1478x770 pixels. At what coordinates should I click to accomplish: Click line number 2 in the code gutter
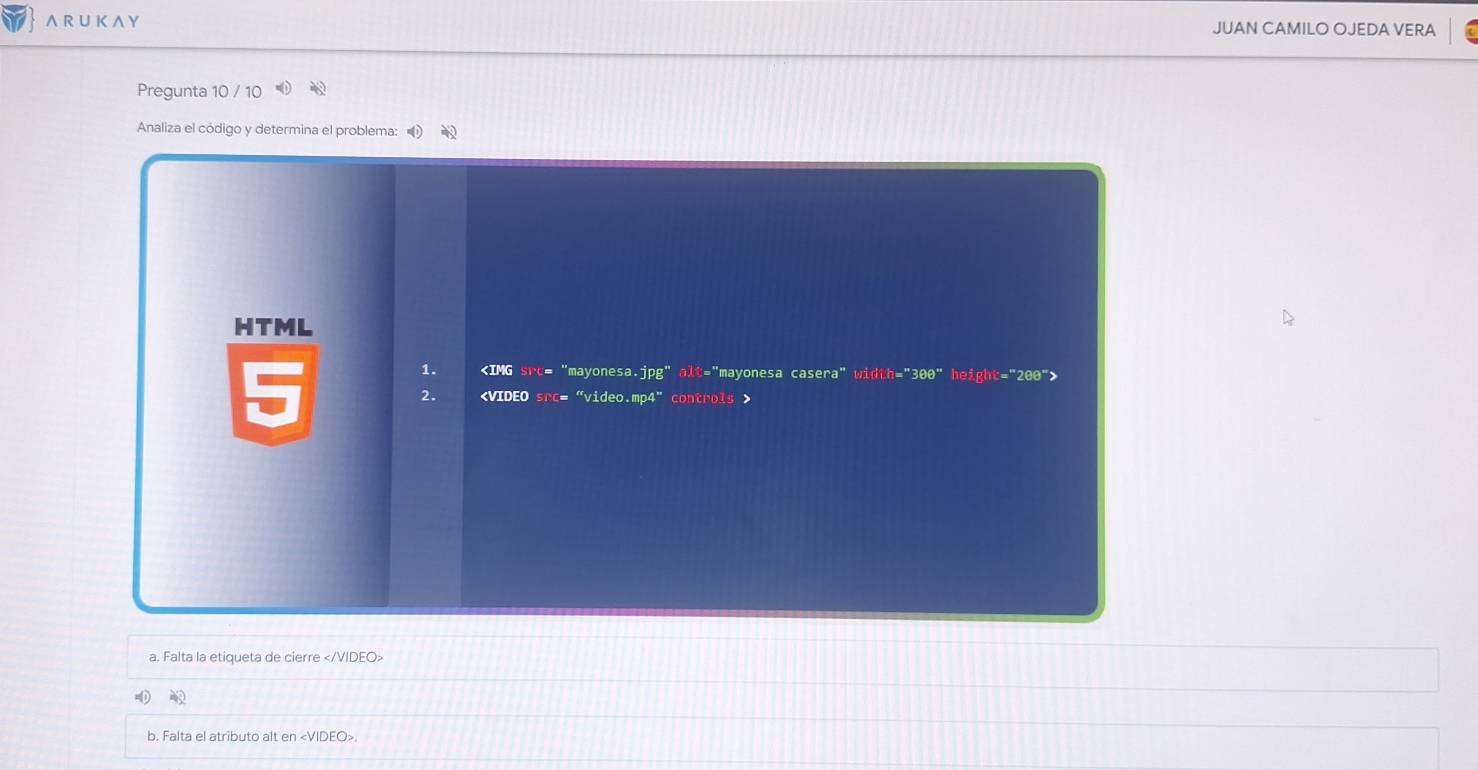tap(428, 396)
